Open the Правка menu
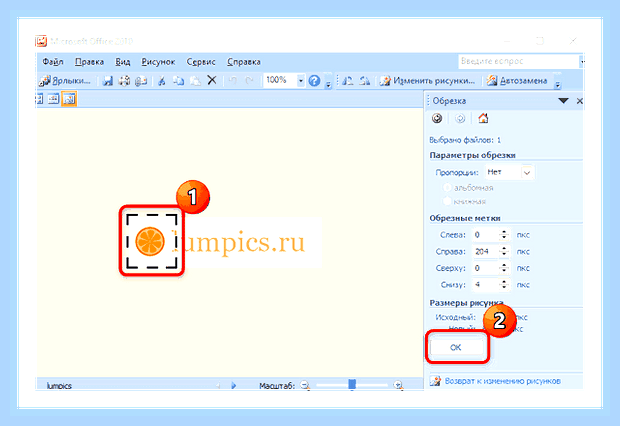 click(x=89, y=62)
